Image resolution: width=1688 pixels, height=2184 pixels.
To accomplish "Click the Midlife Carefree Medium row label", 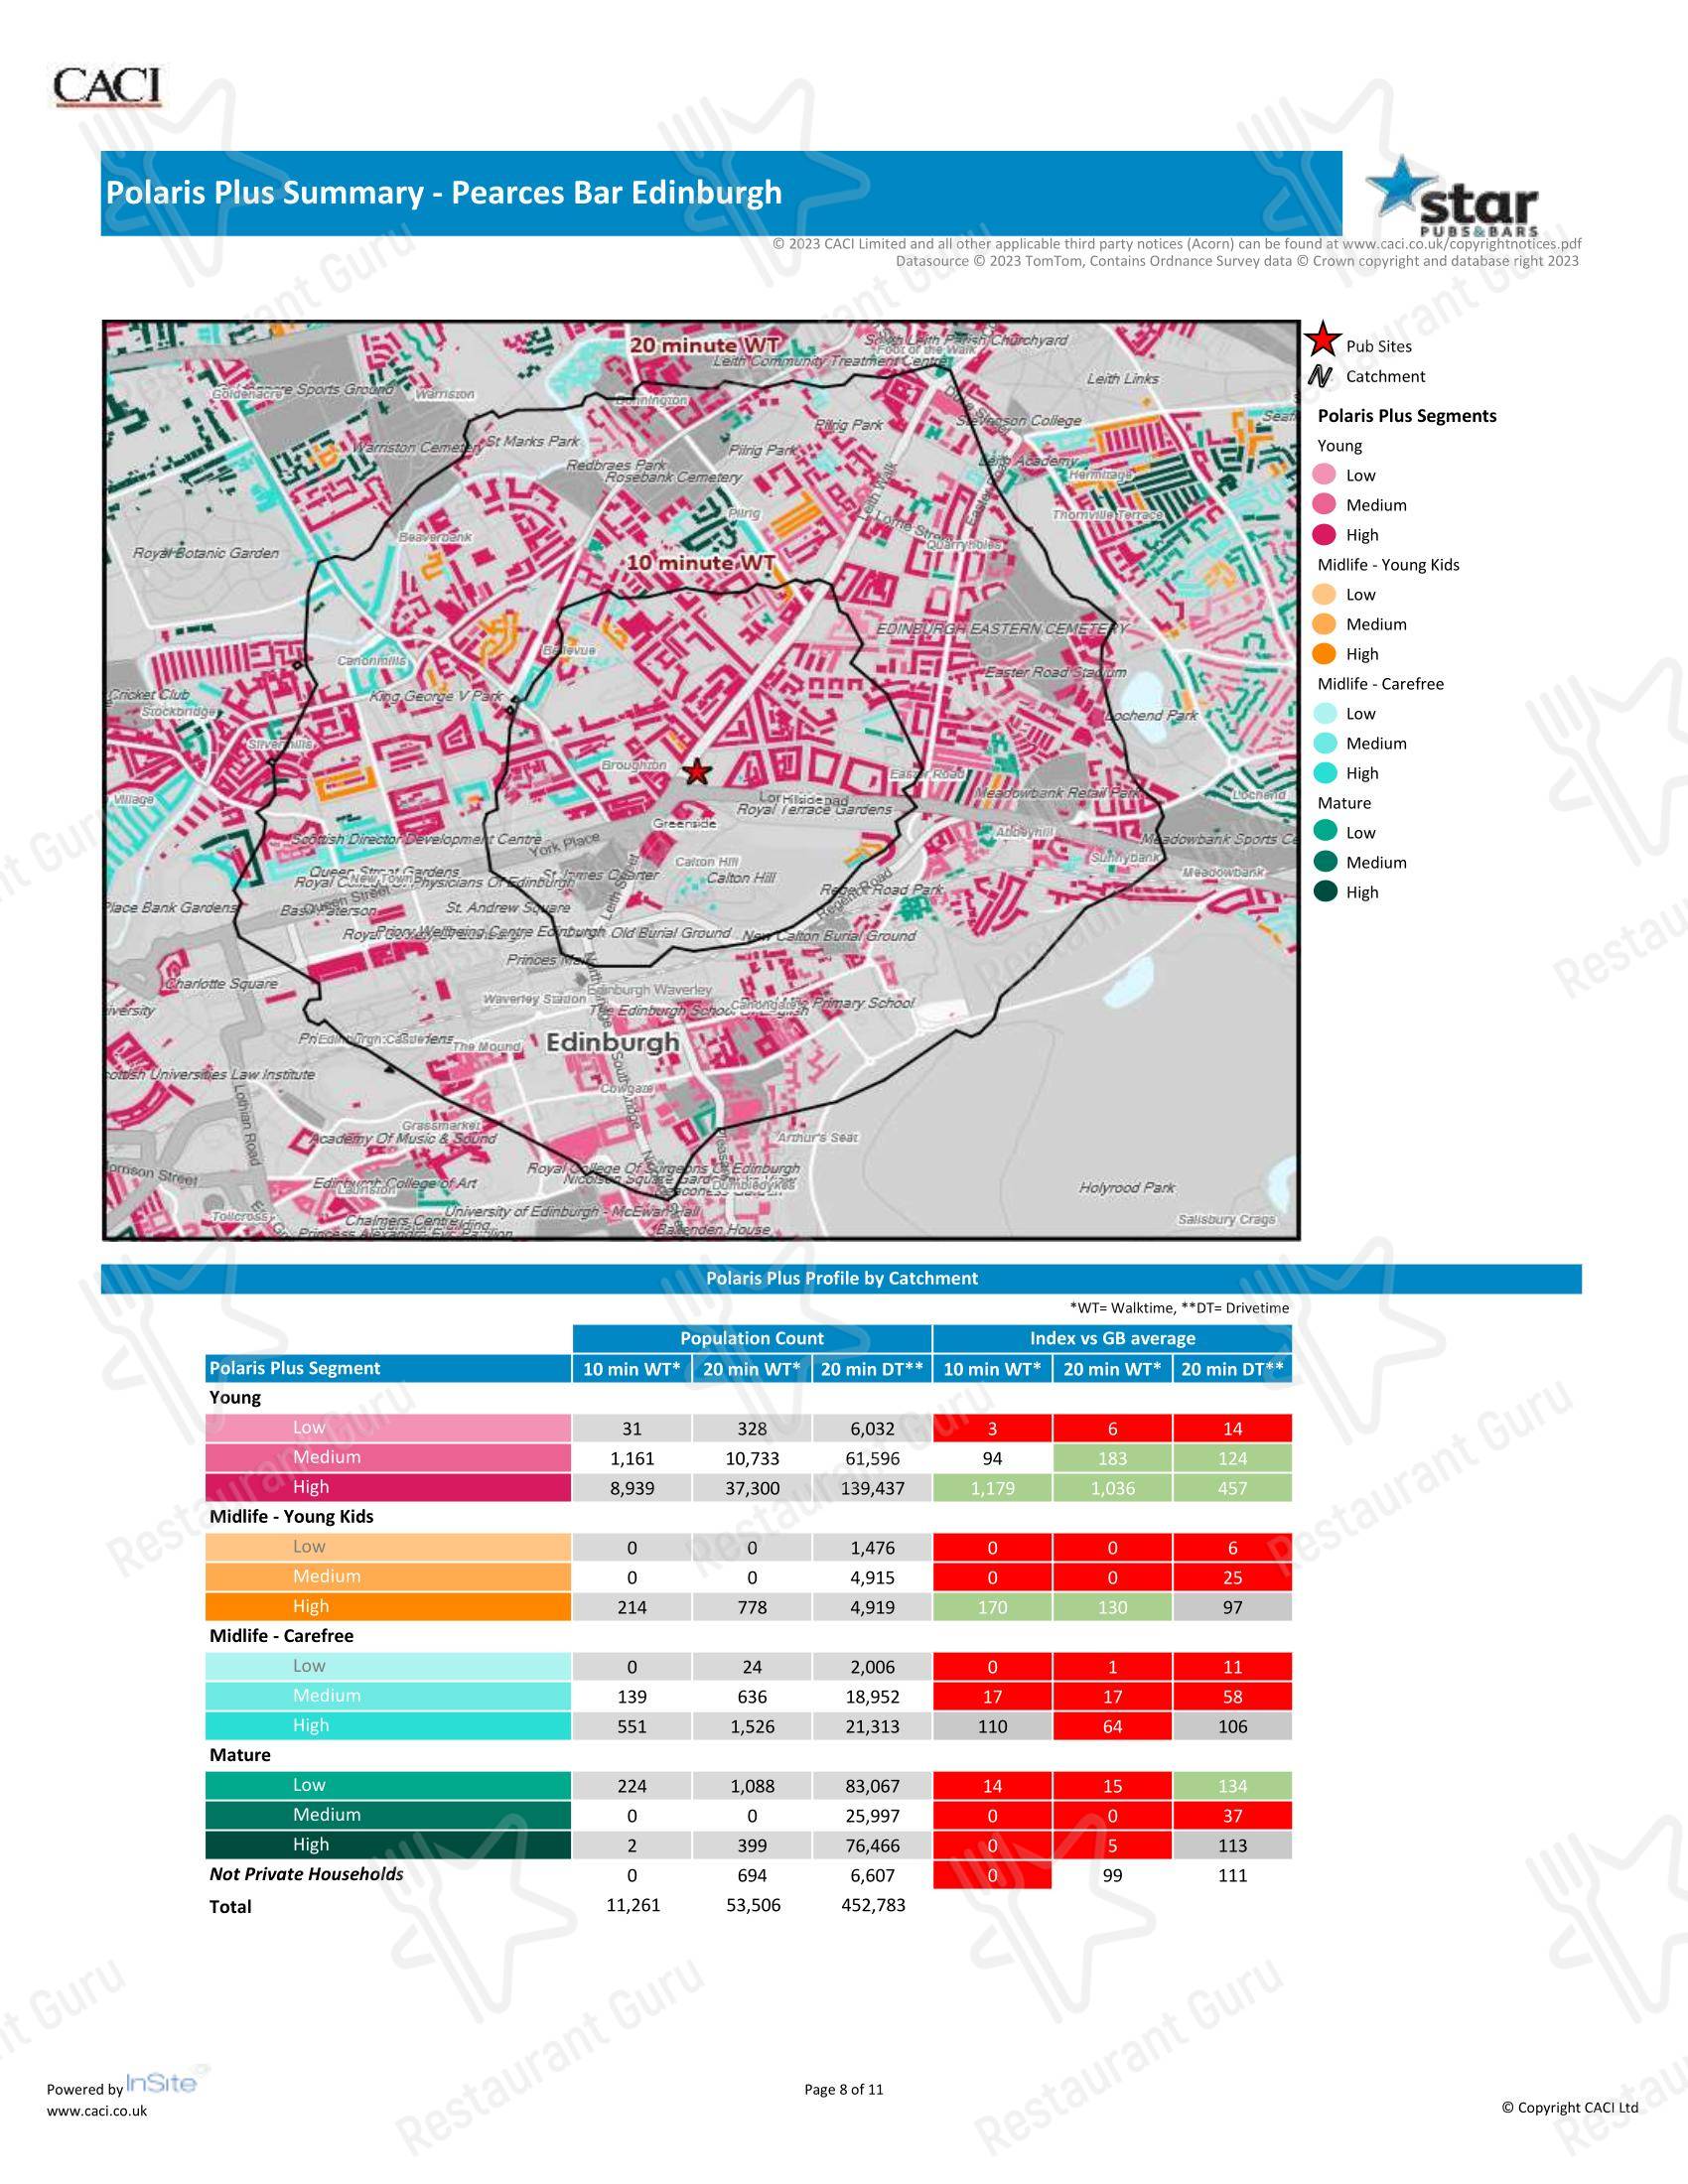I will (x=388, y=1696).
